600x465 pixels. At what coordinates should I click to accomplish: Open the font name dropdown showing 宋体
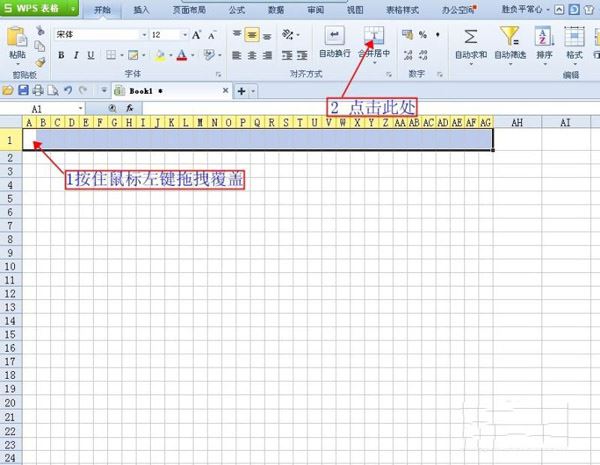(x=142, y=35)
